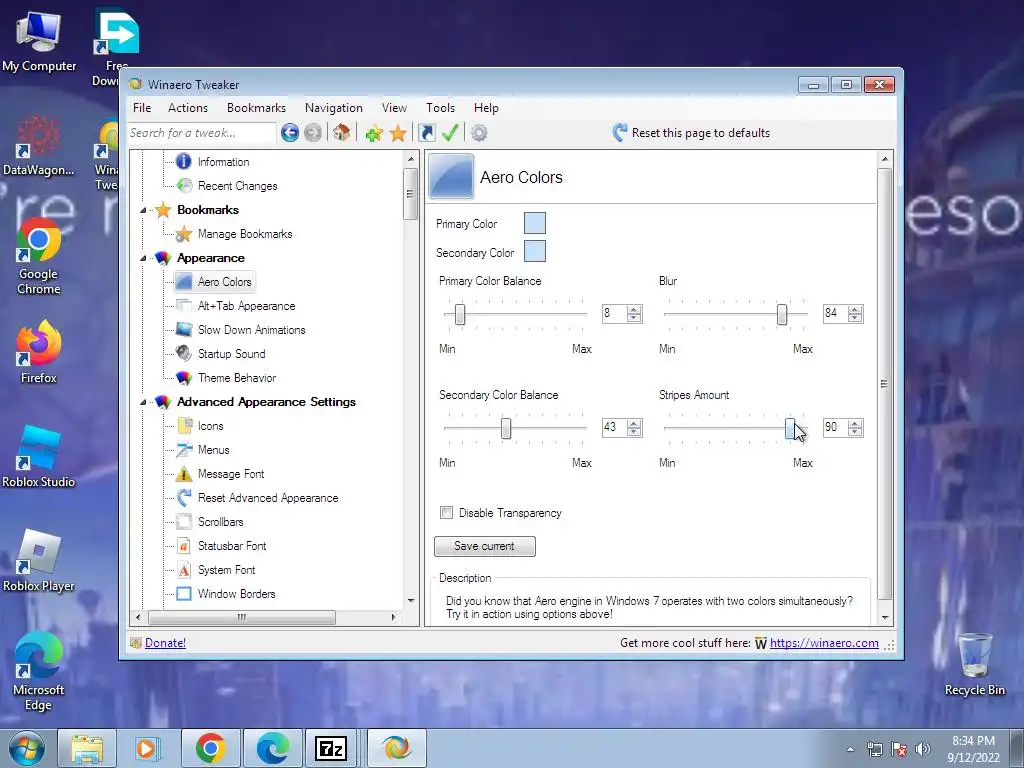Decrease Stripes Amount spinner down
1024x768 pixels.
click(855, 432)
